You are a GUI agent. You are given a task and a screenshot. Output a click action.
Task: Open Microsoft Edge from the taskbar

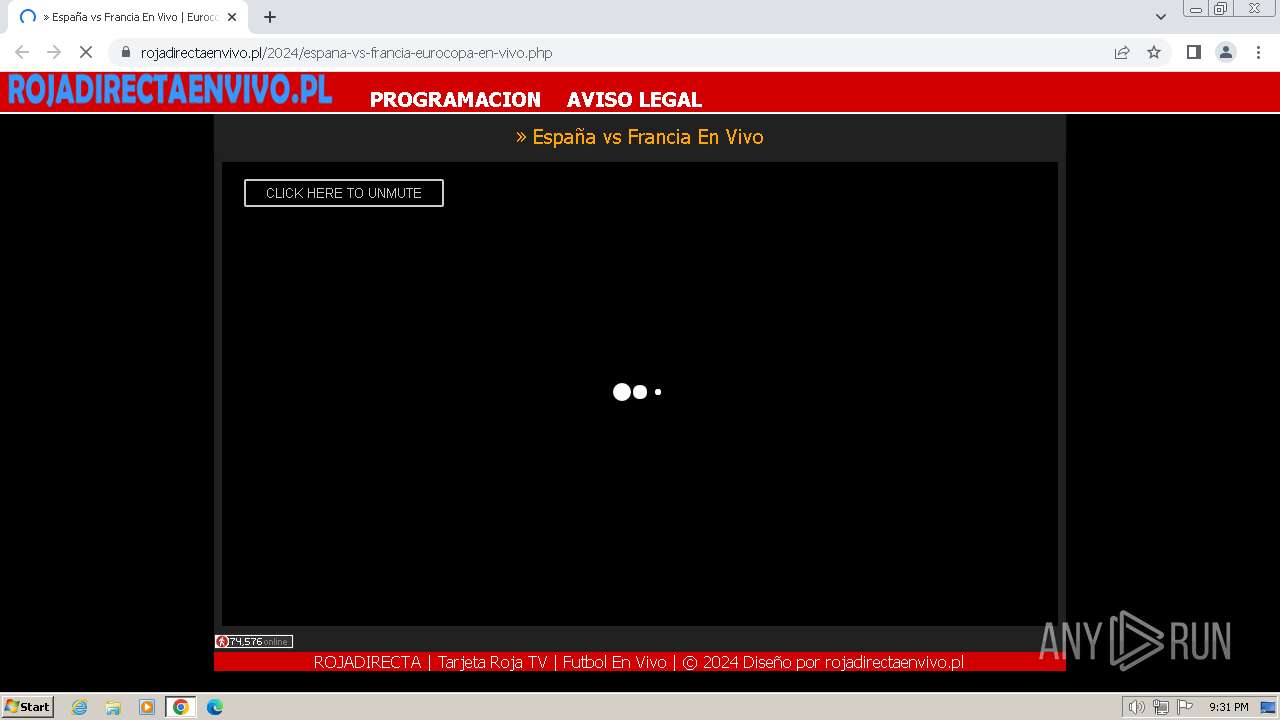215,707
